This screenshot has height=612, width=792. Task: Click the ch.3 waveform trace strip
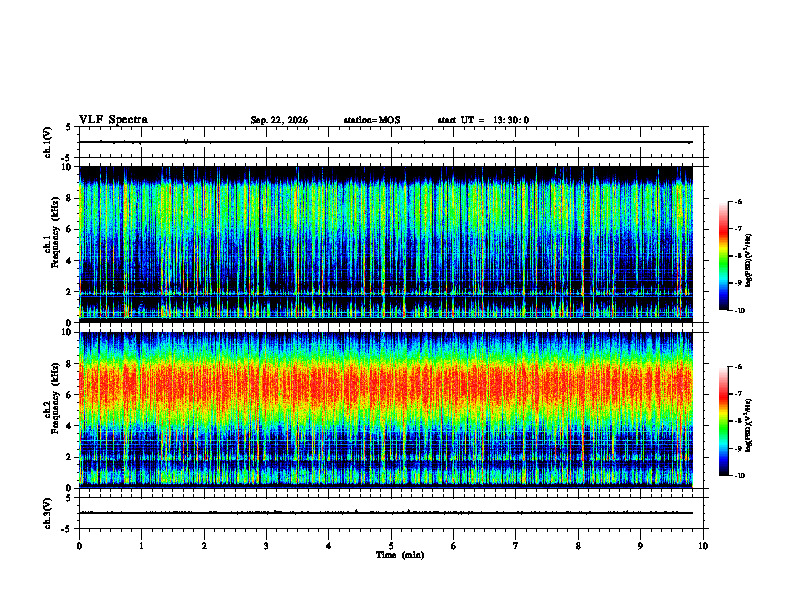click(x=386, y=513)
